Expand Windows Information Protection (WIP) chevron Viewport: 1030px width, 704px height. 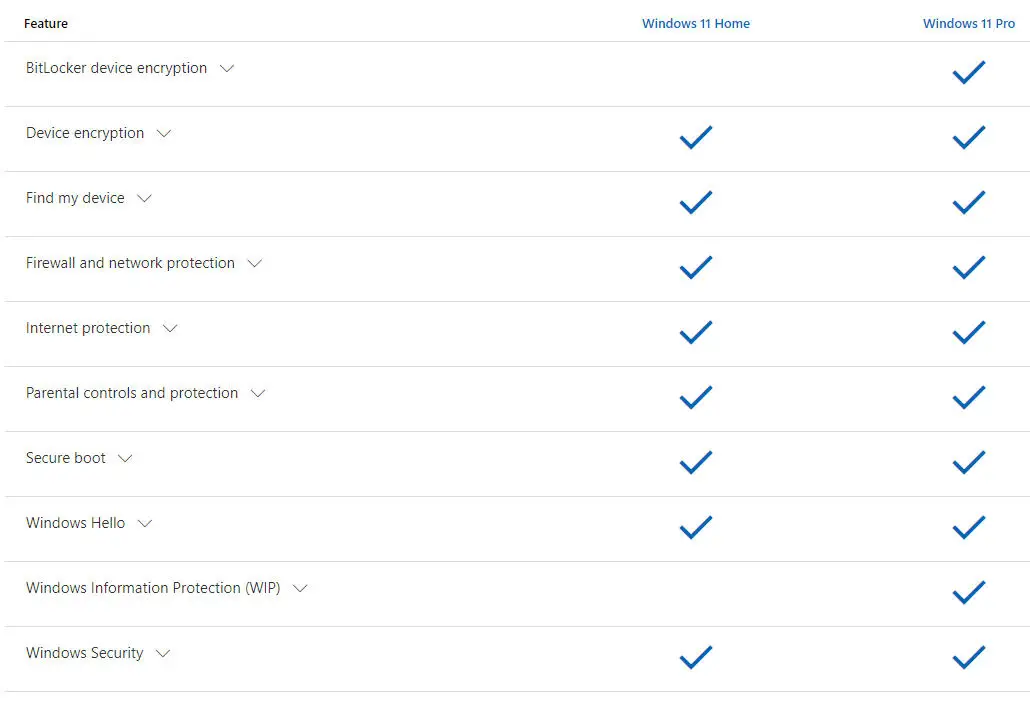coord(300,588)
